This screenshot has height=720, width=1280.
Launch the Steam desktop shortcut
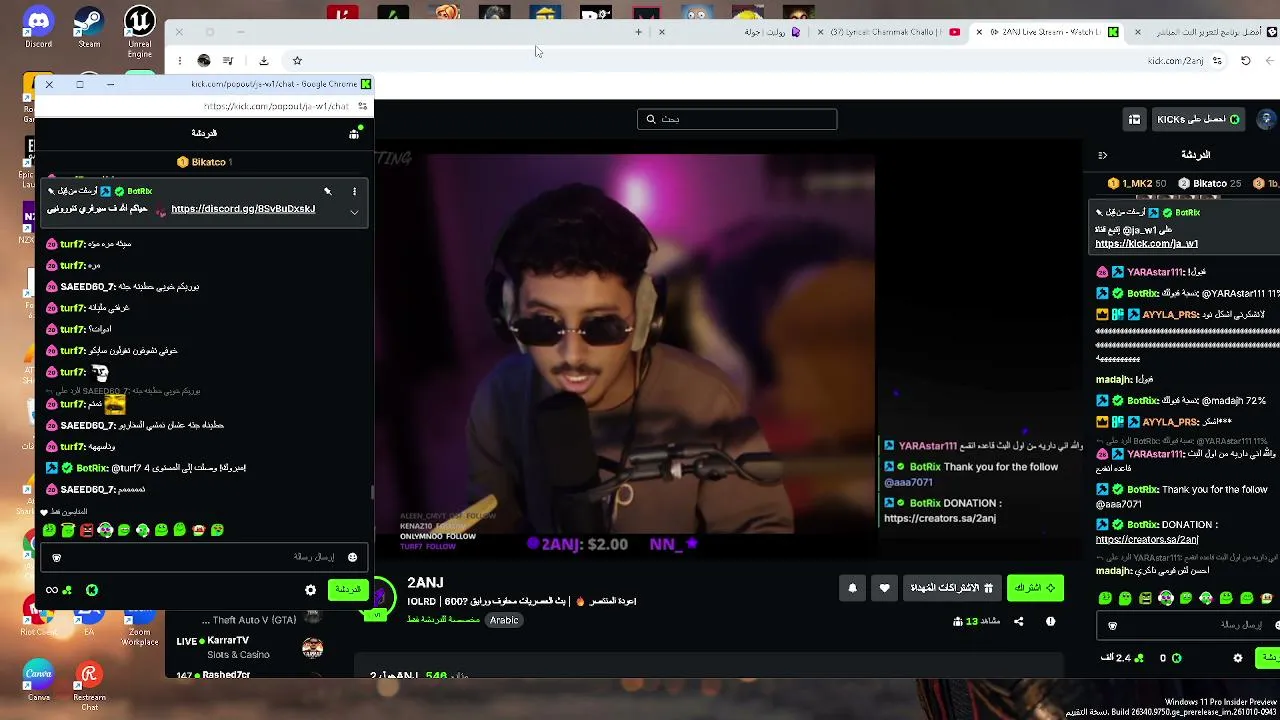click(89, 27)
